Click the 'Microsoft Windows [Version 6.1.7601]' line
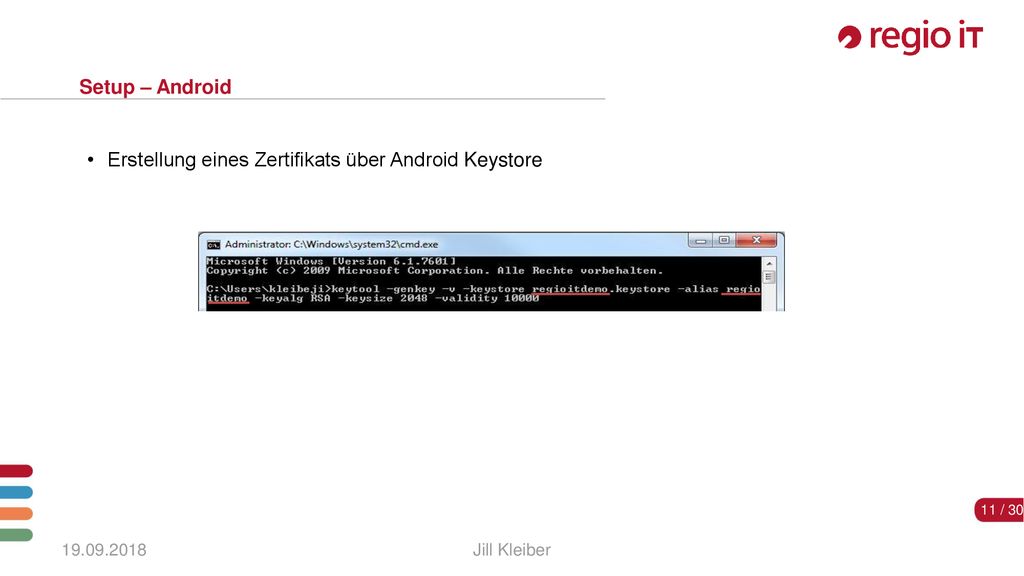The width and height of the screenshot is (1024, 576). 331,261
